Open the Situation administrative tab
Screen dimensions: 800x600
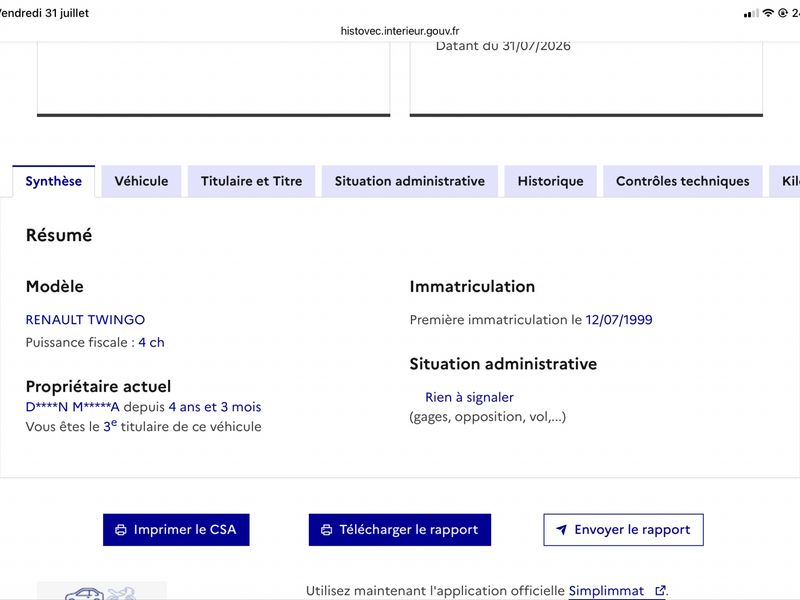(410, 181)
